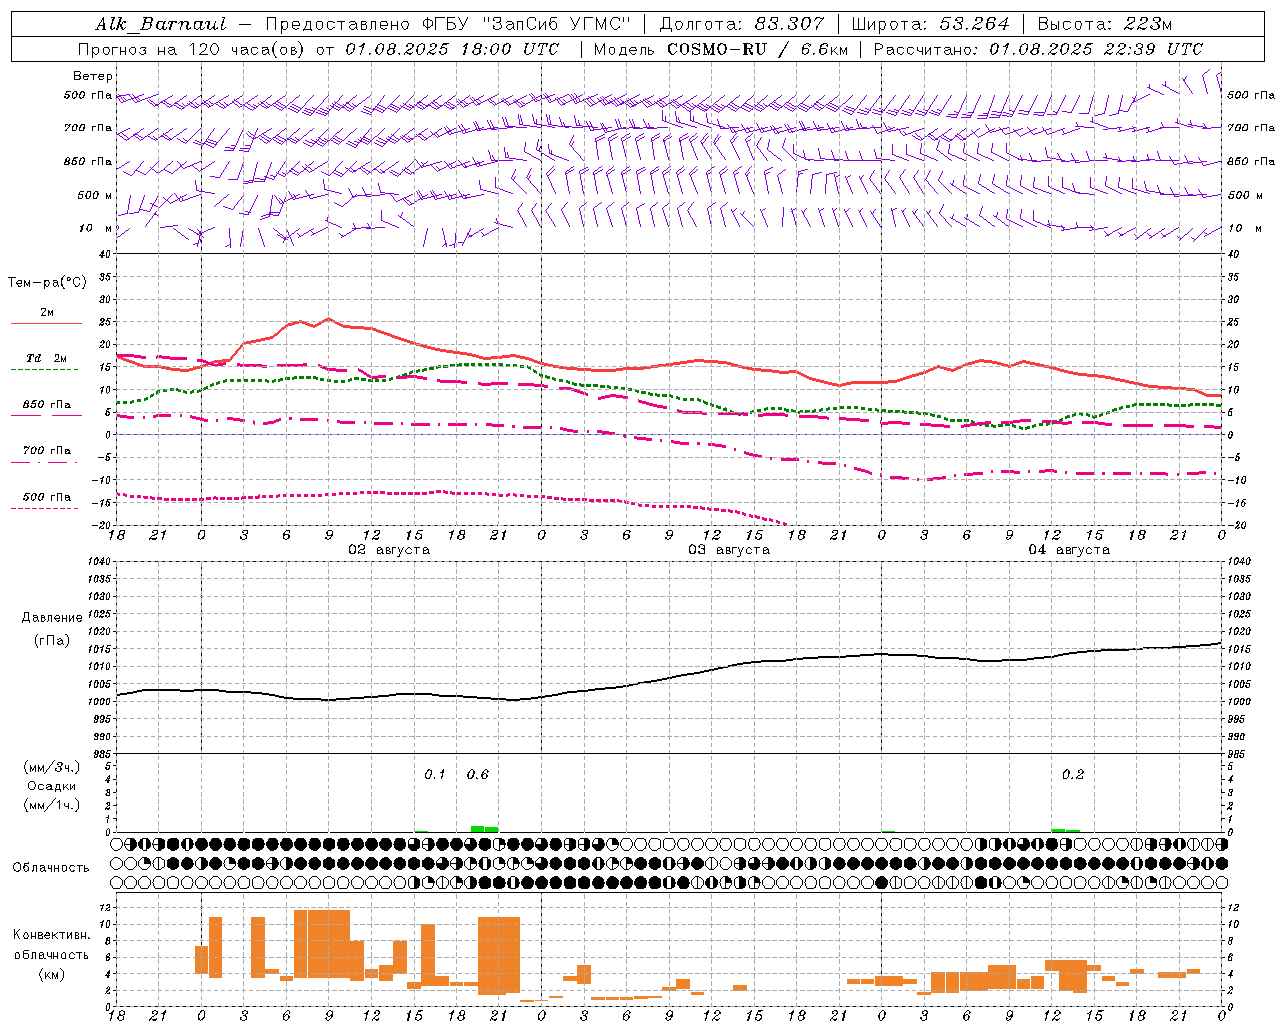
Task: Click the red solid line under 2м legend
Action: click(x=46, y=324)
